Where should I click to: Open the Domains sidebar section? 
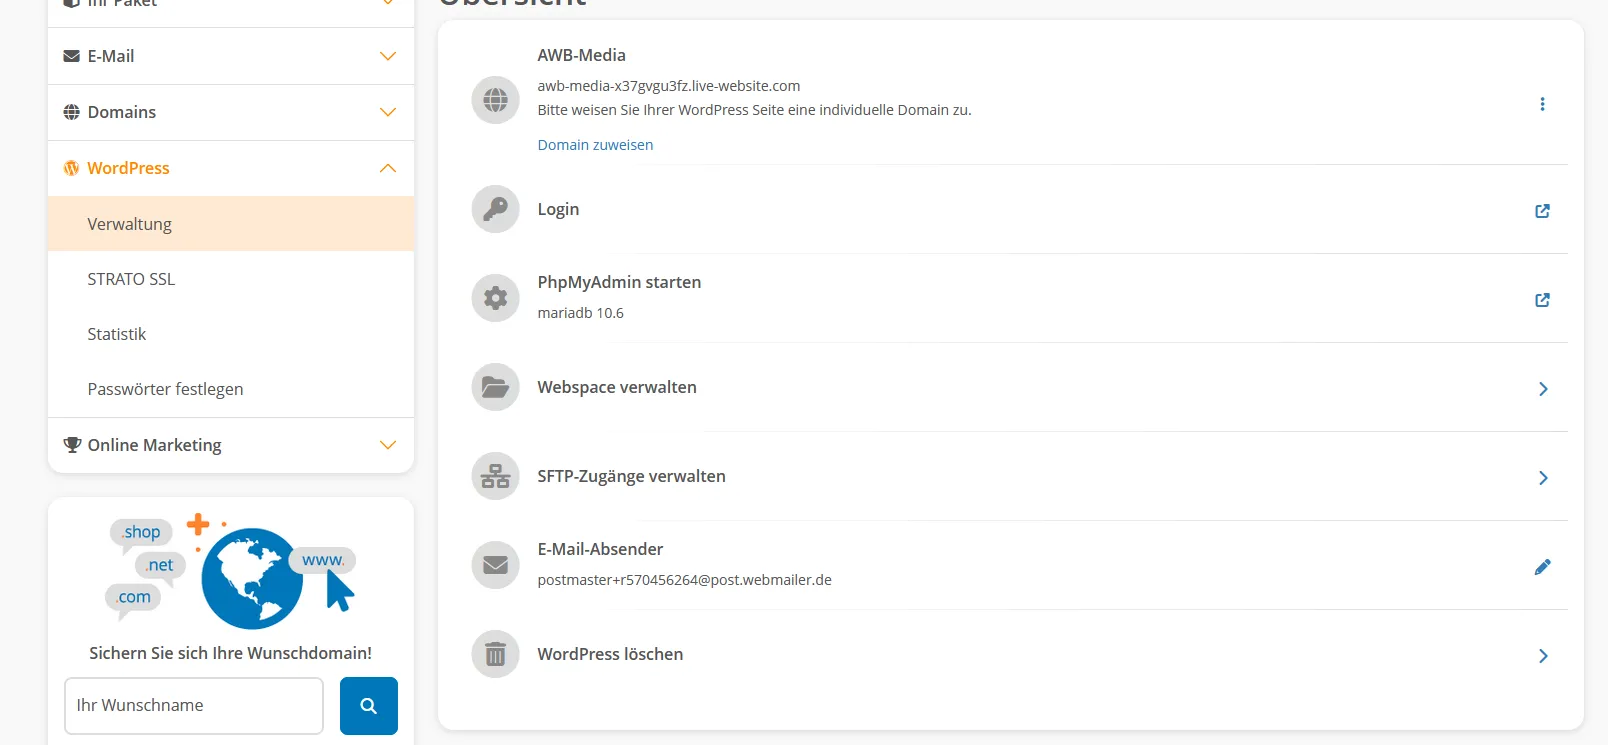coord(231,112)
